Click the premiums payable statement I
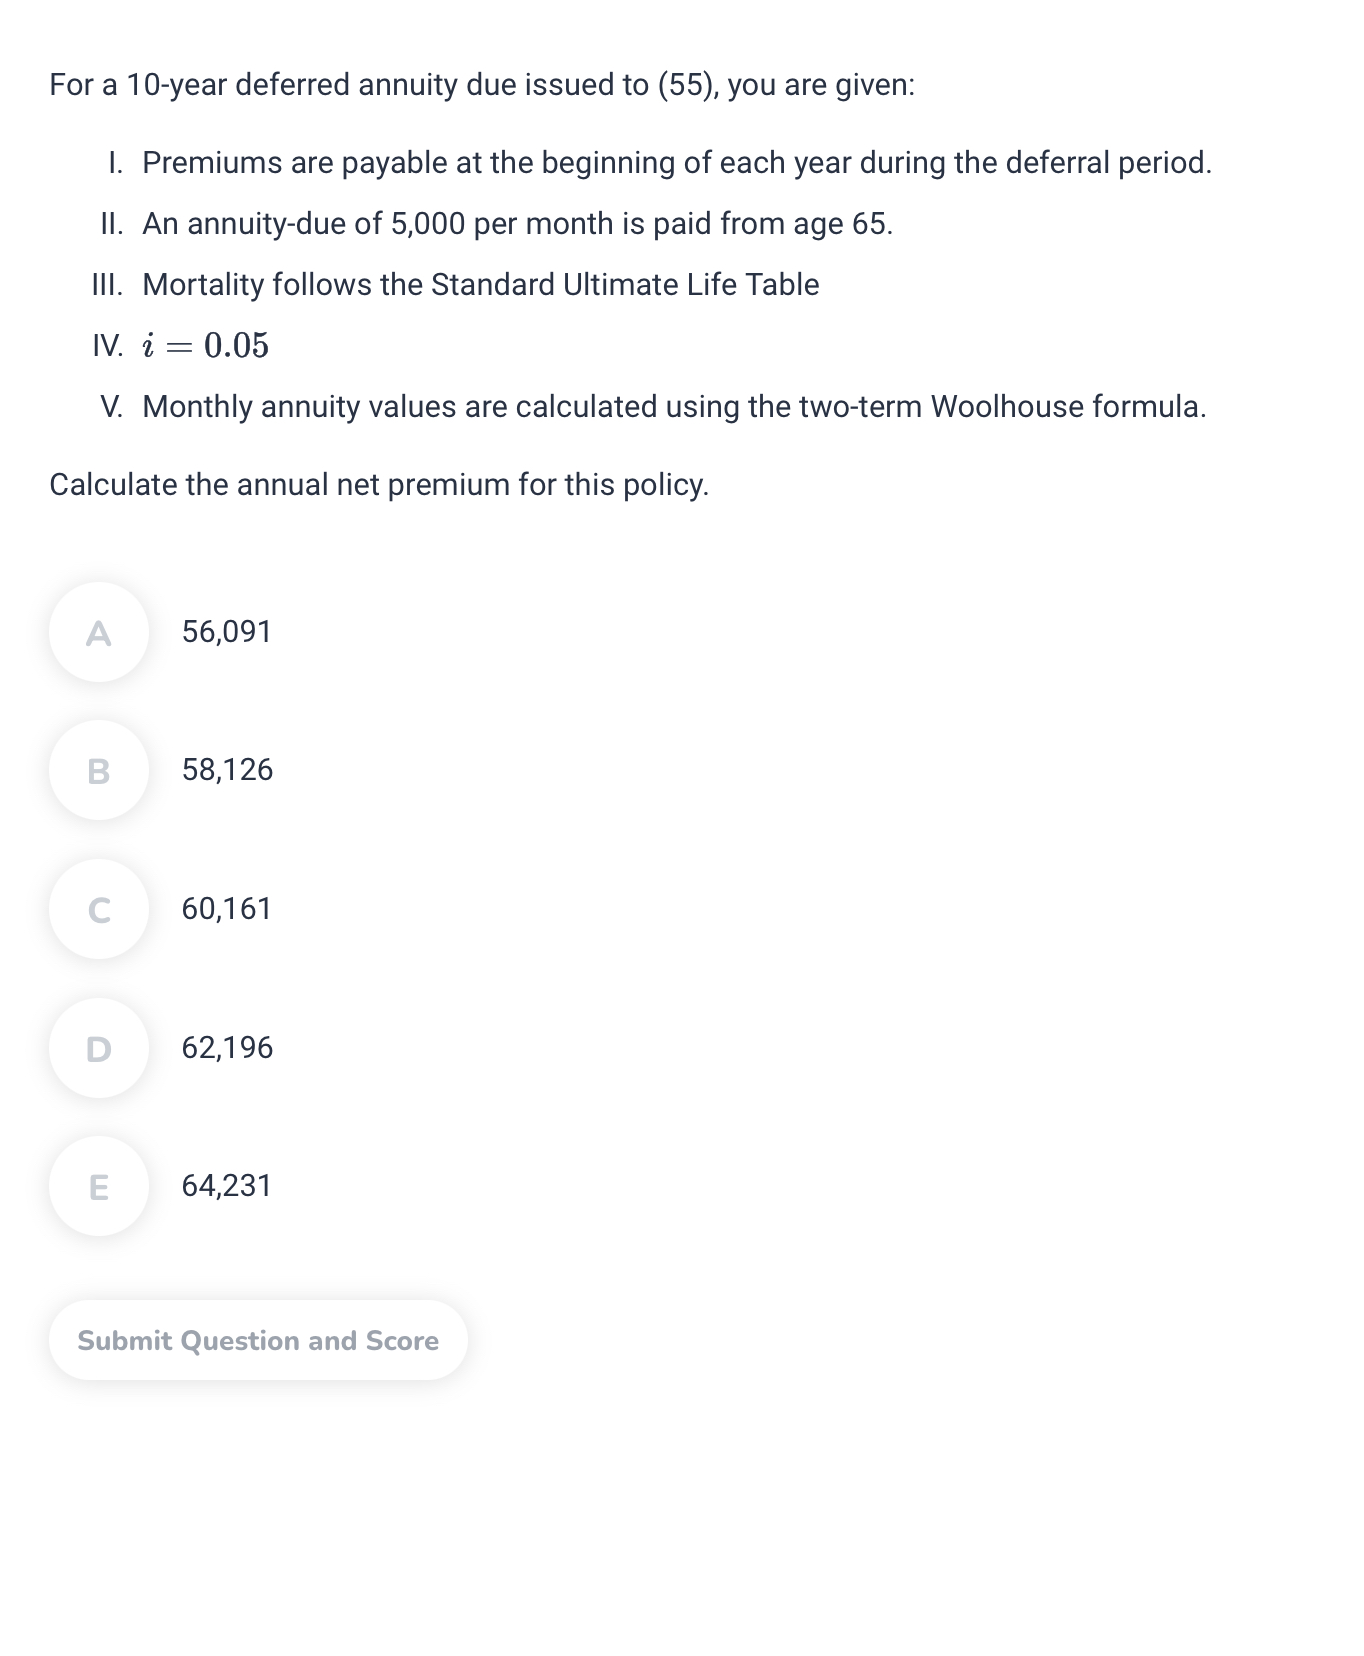Viewport: 1364px width, 1656px height. pos(677,162)
